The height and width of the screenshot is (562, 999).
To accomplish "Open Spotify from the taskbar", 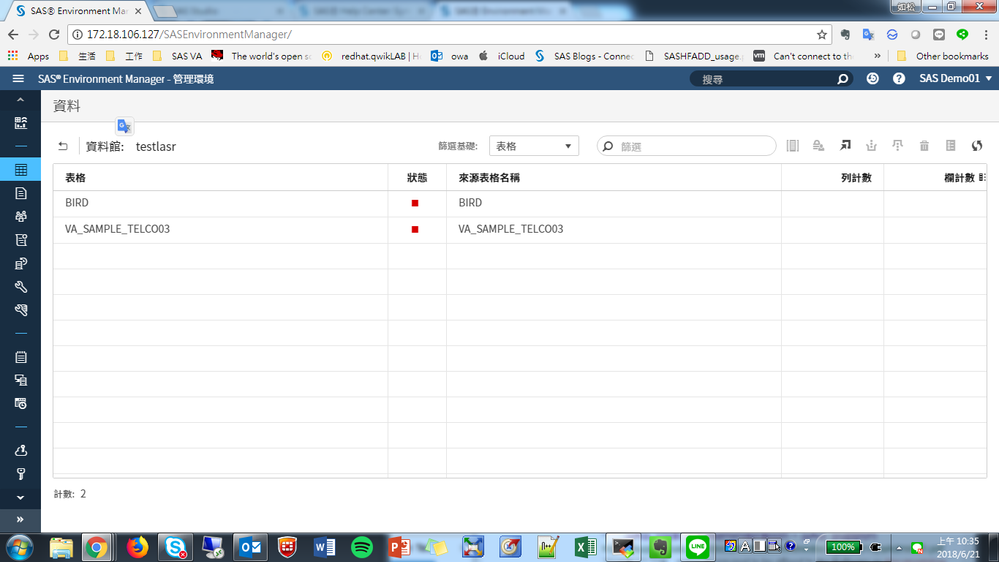I will coord(362,547).
